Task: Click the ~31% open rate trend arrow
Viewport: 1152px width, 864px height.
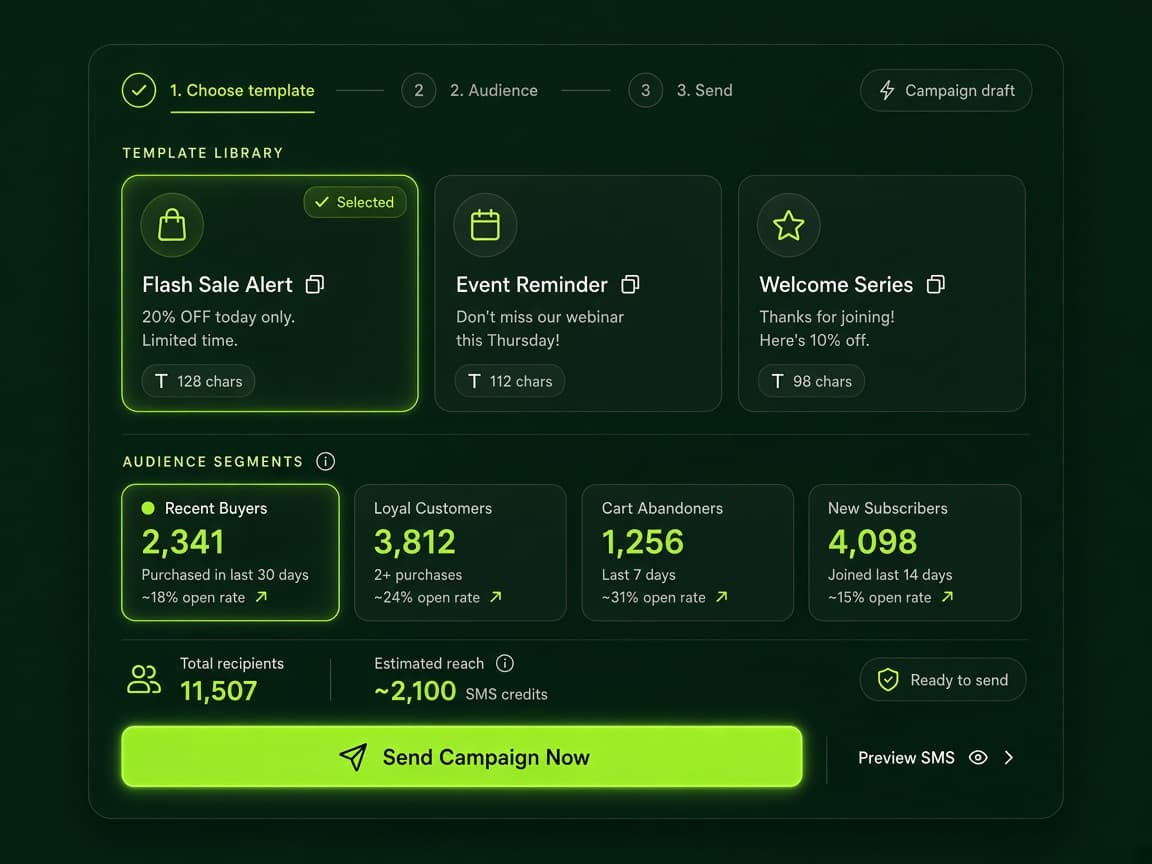Action: (x=721, y=597)
